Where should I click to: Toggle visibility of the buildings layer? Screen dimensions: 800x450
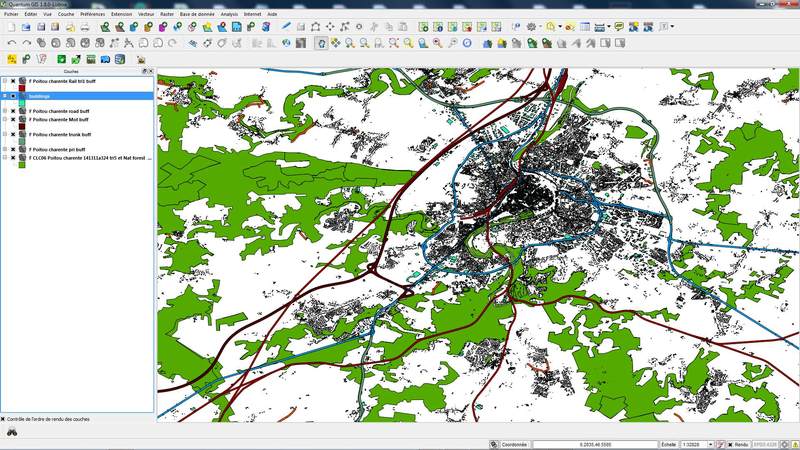(x=13, y=96)
